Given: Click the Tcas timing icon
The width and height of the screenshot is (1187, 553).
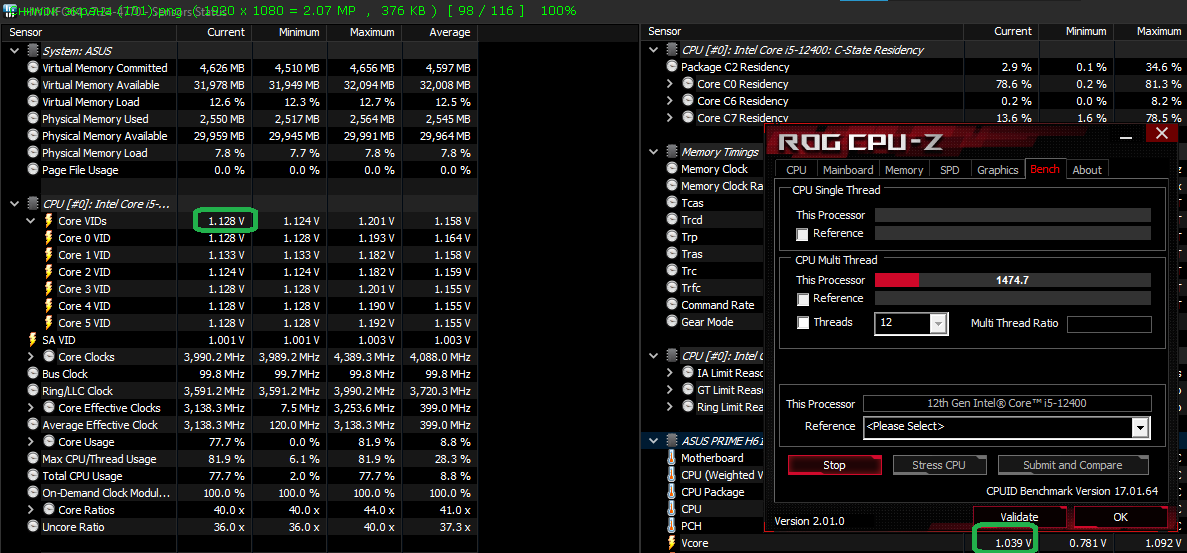Looking at the screenshot, I should point(672,203).
